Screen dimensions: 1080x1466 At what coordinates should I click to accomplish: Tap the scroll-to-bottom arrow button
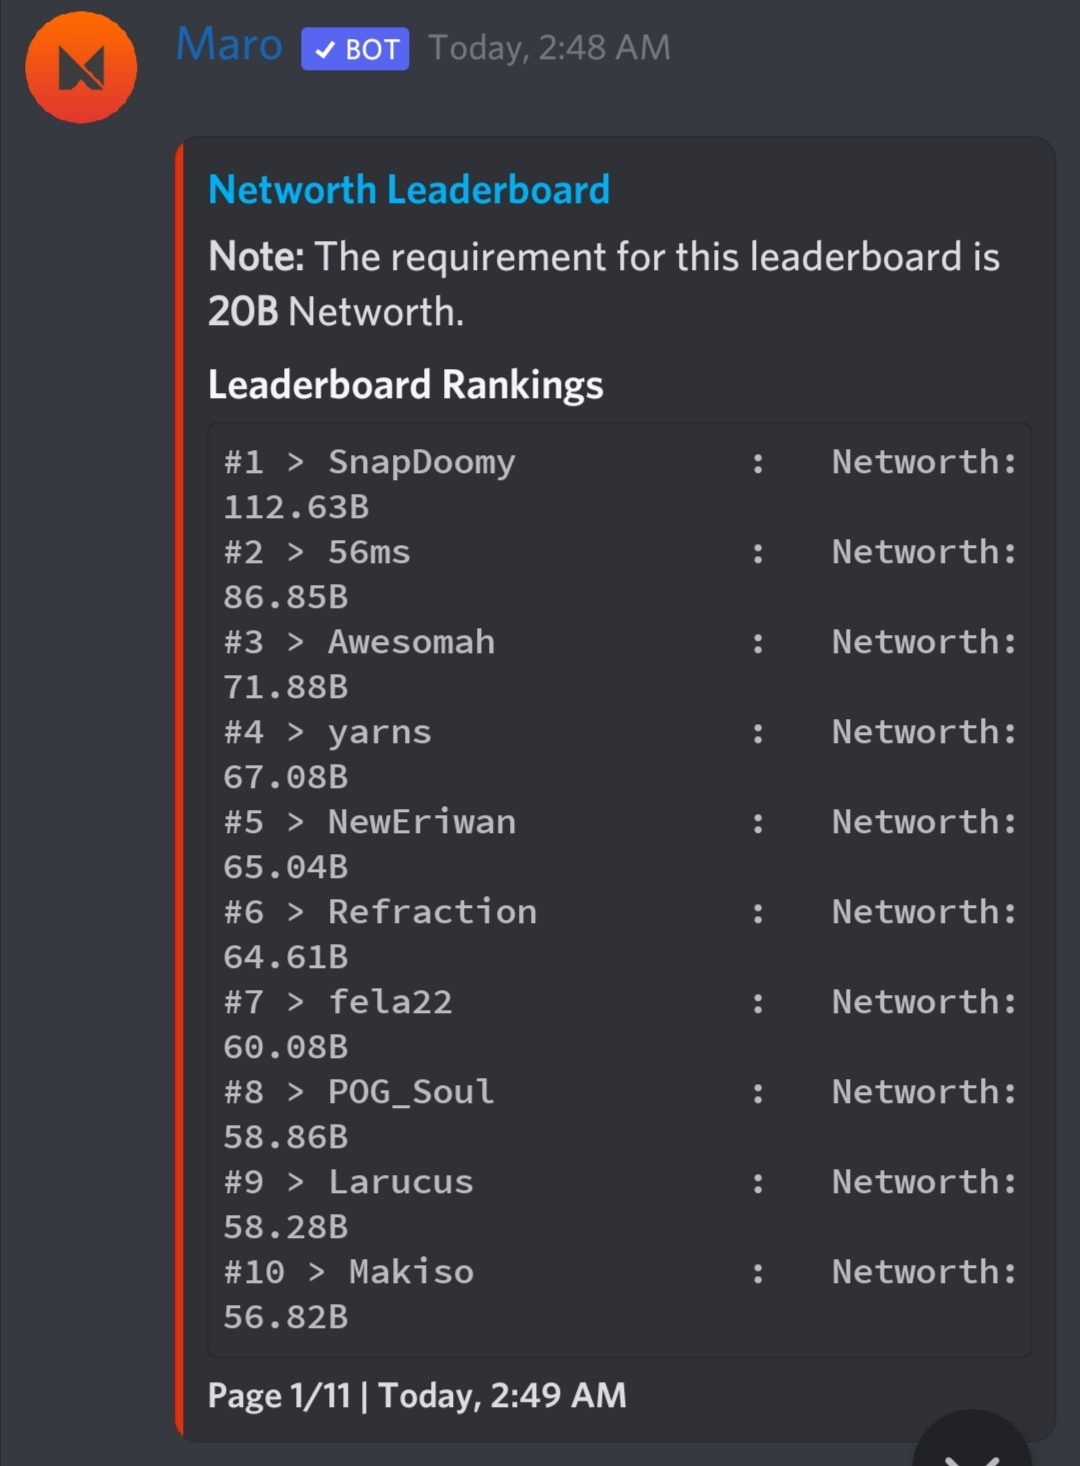coord(972,1440)
